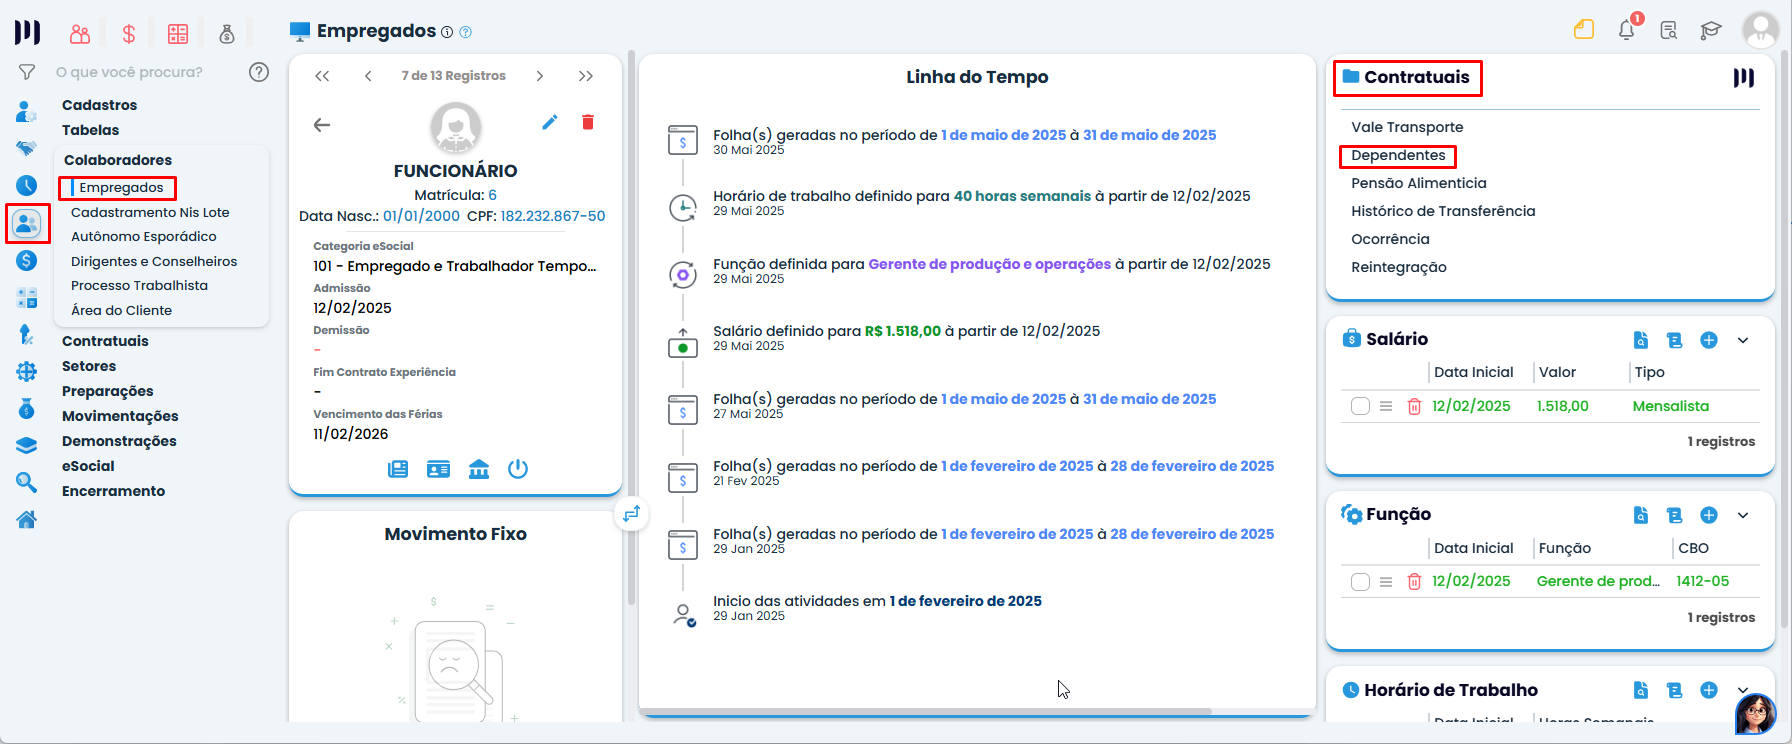
Task: Open Cadastramento Nis Lote menu item
Action: tap(150, 212)
